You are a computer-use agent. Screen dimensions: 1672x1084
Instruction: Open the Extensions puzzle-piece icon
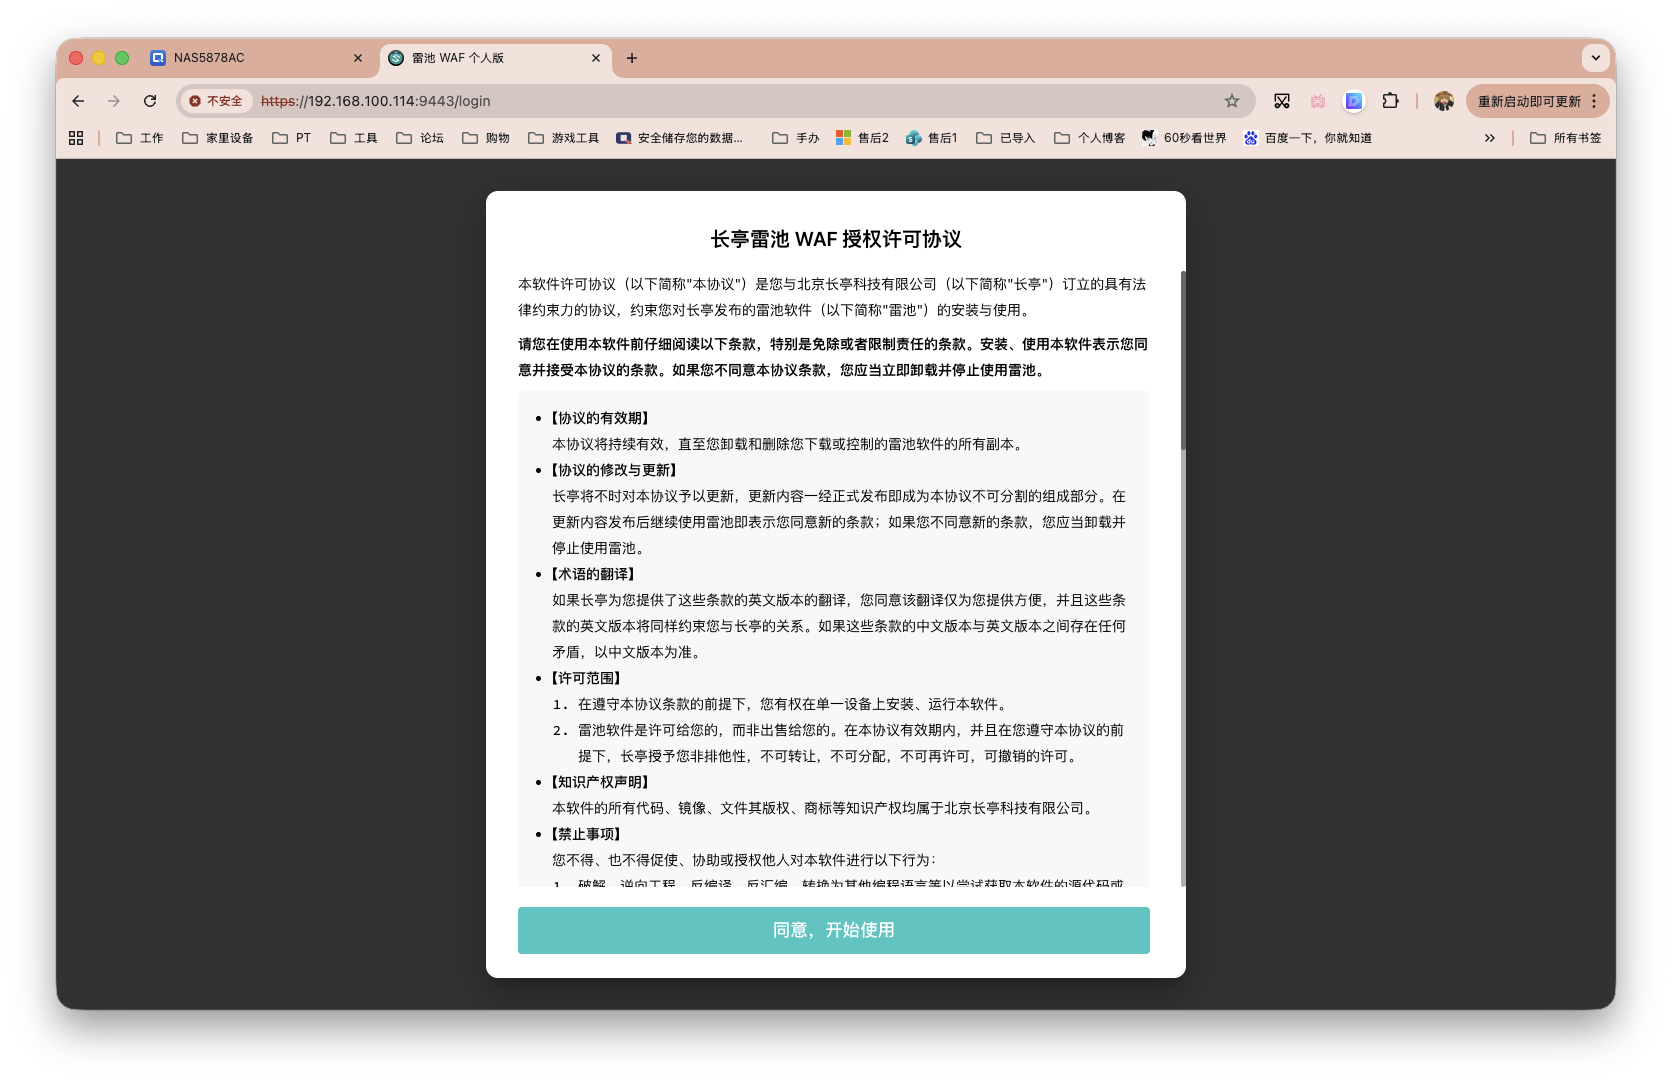(x=1390, y=101)
